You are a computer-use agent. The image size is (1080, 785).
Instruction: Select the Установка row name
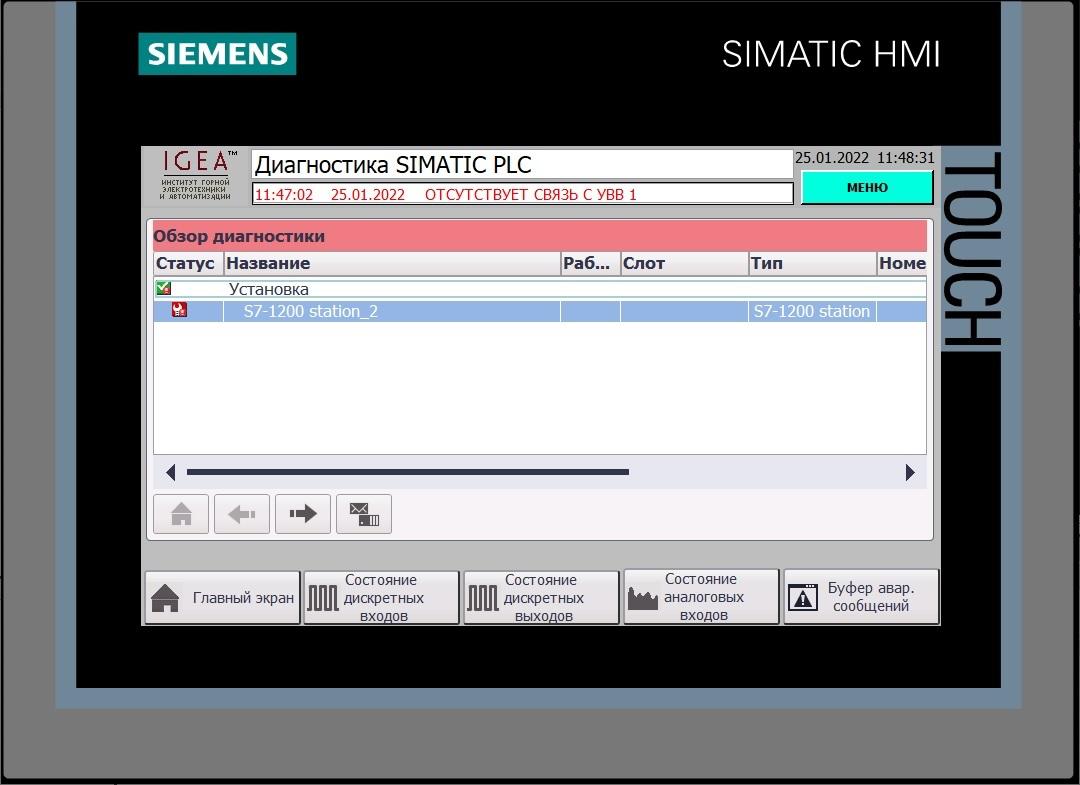269,289
